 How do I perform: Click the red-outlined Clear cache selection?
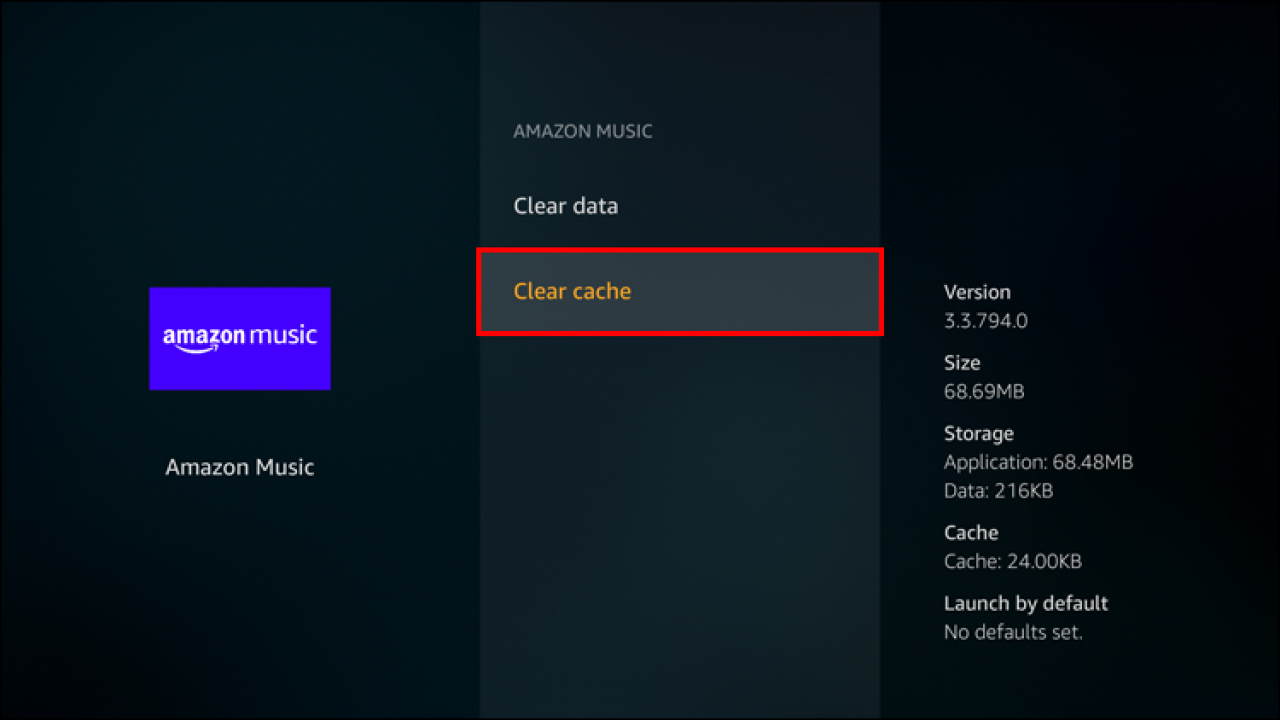click(680, 291)
